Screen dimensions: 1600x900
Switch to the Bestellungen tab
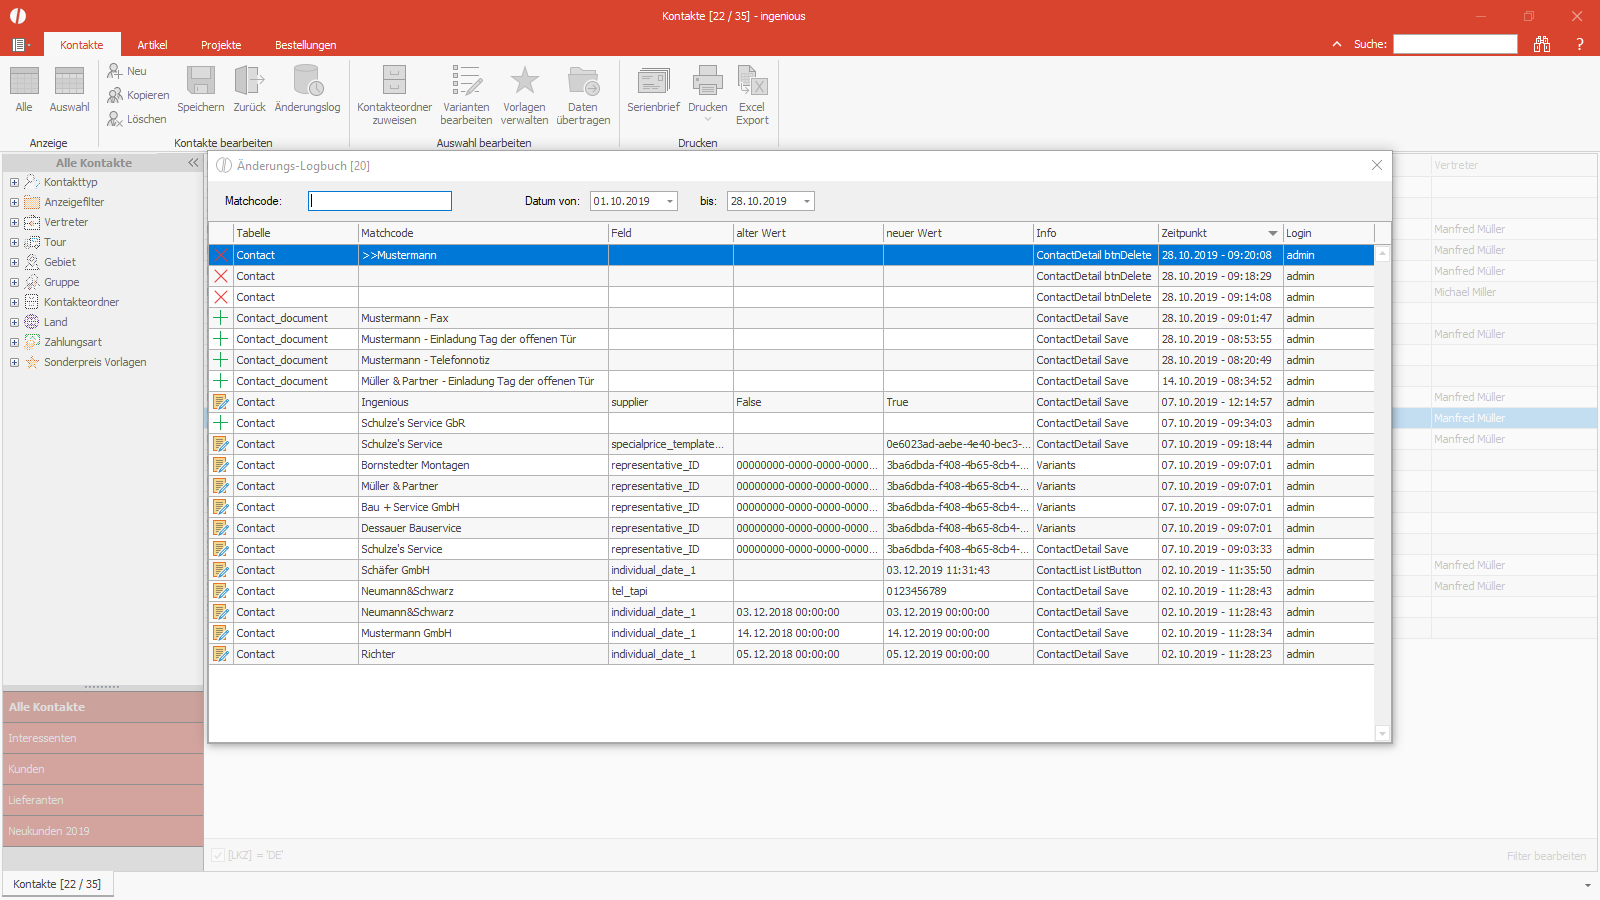tap(305, 45)
